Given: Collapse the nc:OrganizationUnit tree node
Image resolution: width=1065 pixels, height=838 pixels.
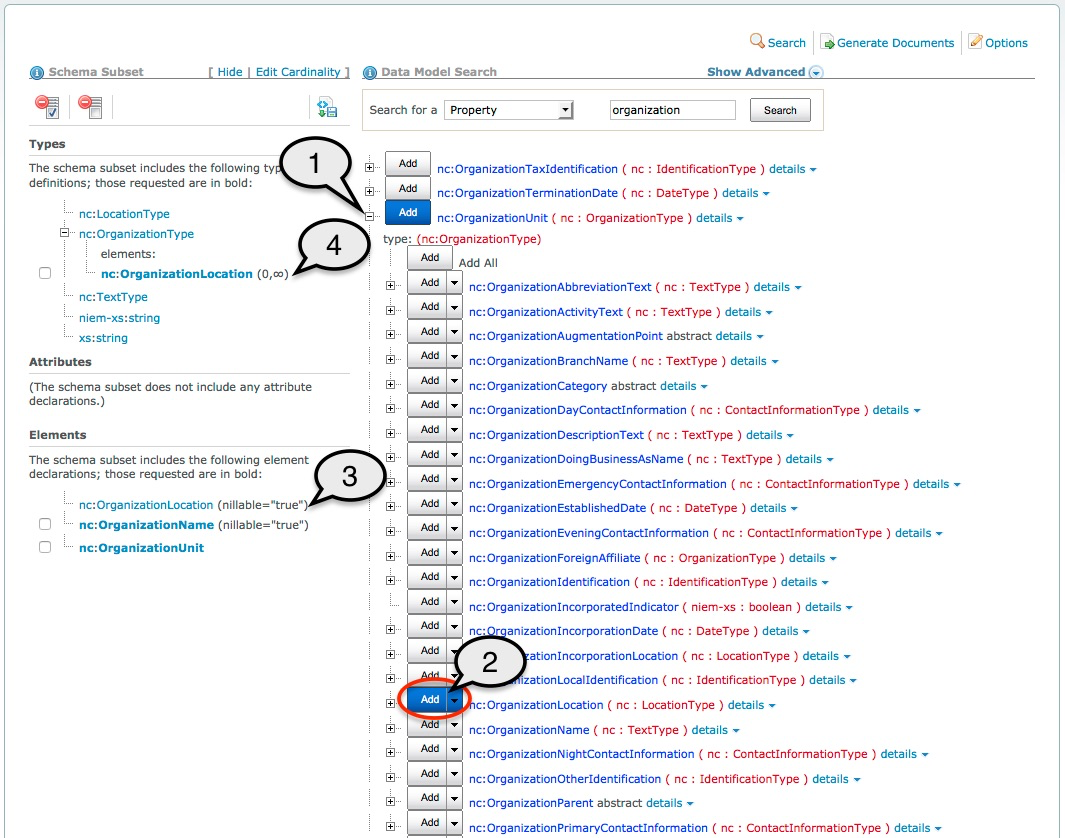Looking at the screenshot, I should 370,215.
